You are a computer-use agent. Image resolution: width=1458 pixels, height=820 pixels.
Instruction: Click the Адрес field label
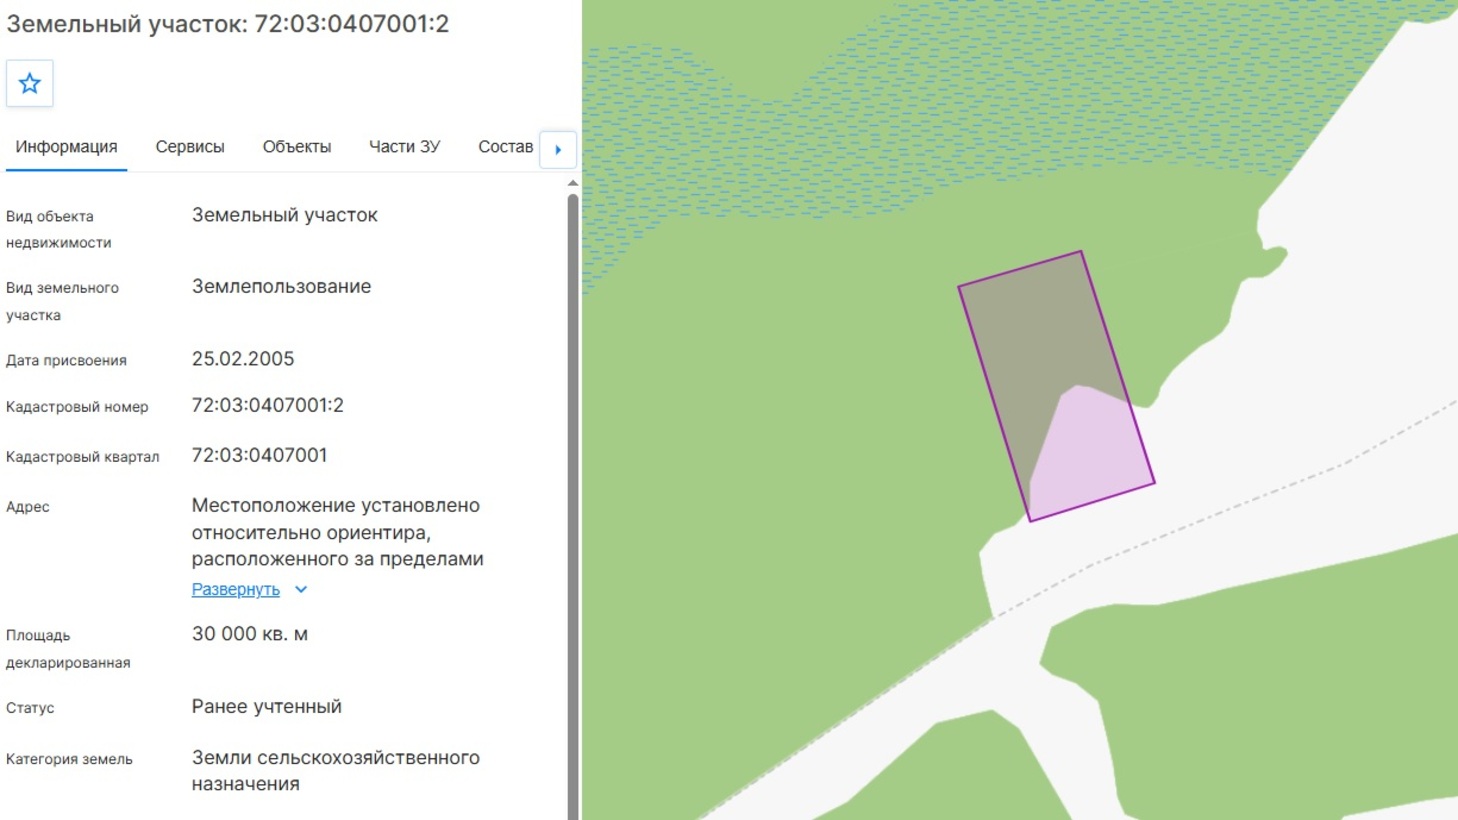pos(28,507)
